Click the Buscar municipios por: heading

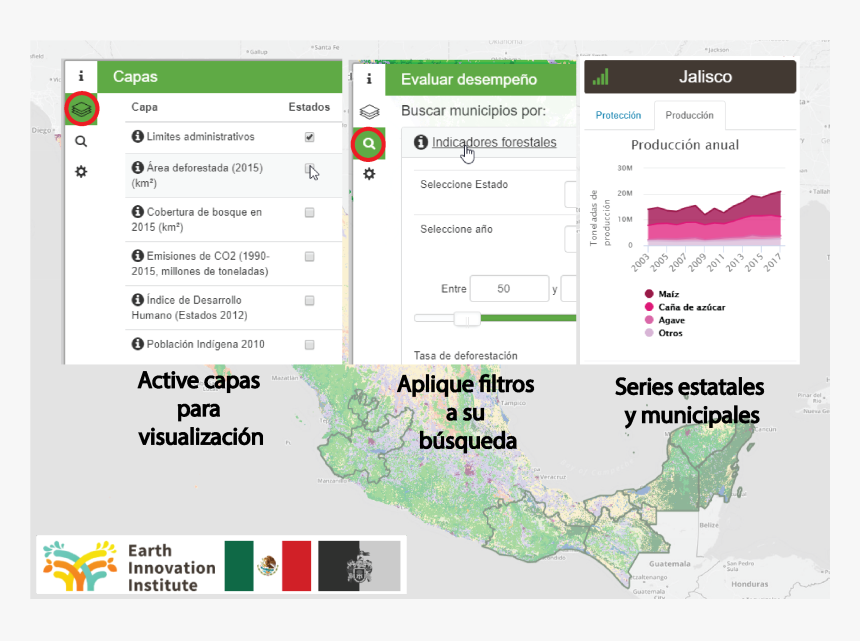(x=473, y=111)
